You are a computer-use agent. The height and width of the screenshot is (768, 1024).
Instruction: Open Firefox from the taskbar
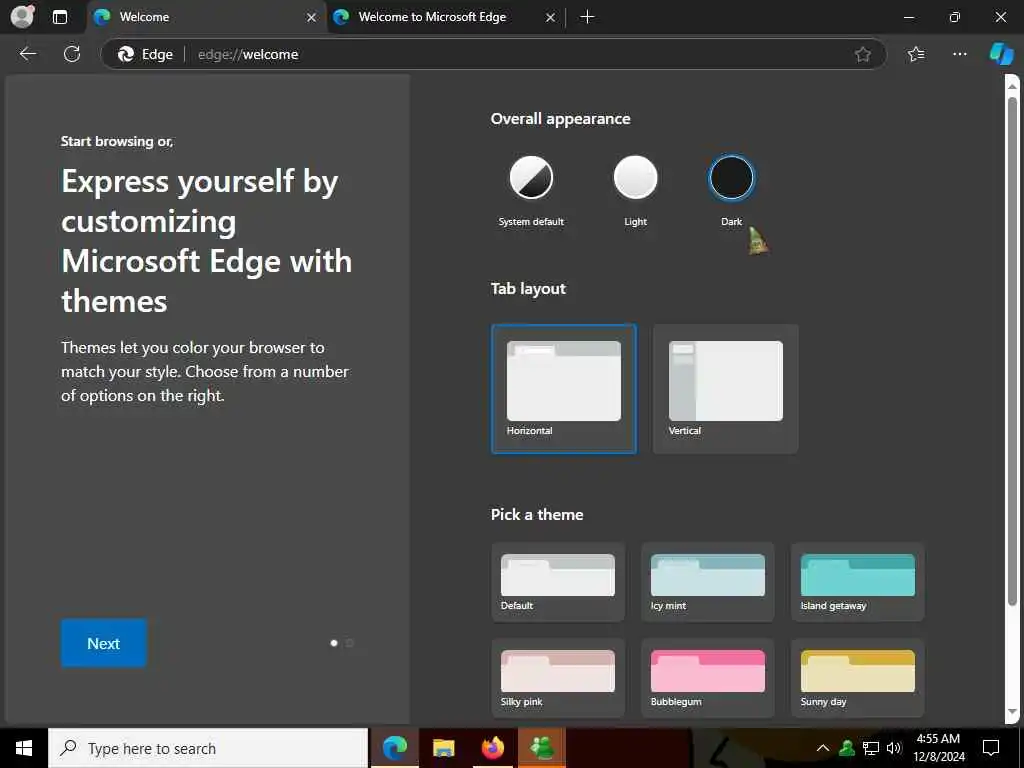tap(493, 748)
